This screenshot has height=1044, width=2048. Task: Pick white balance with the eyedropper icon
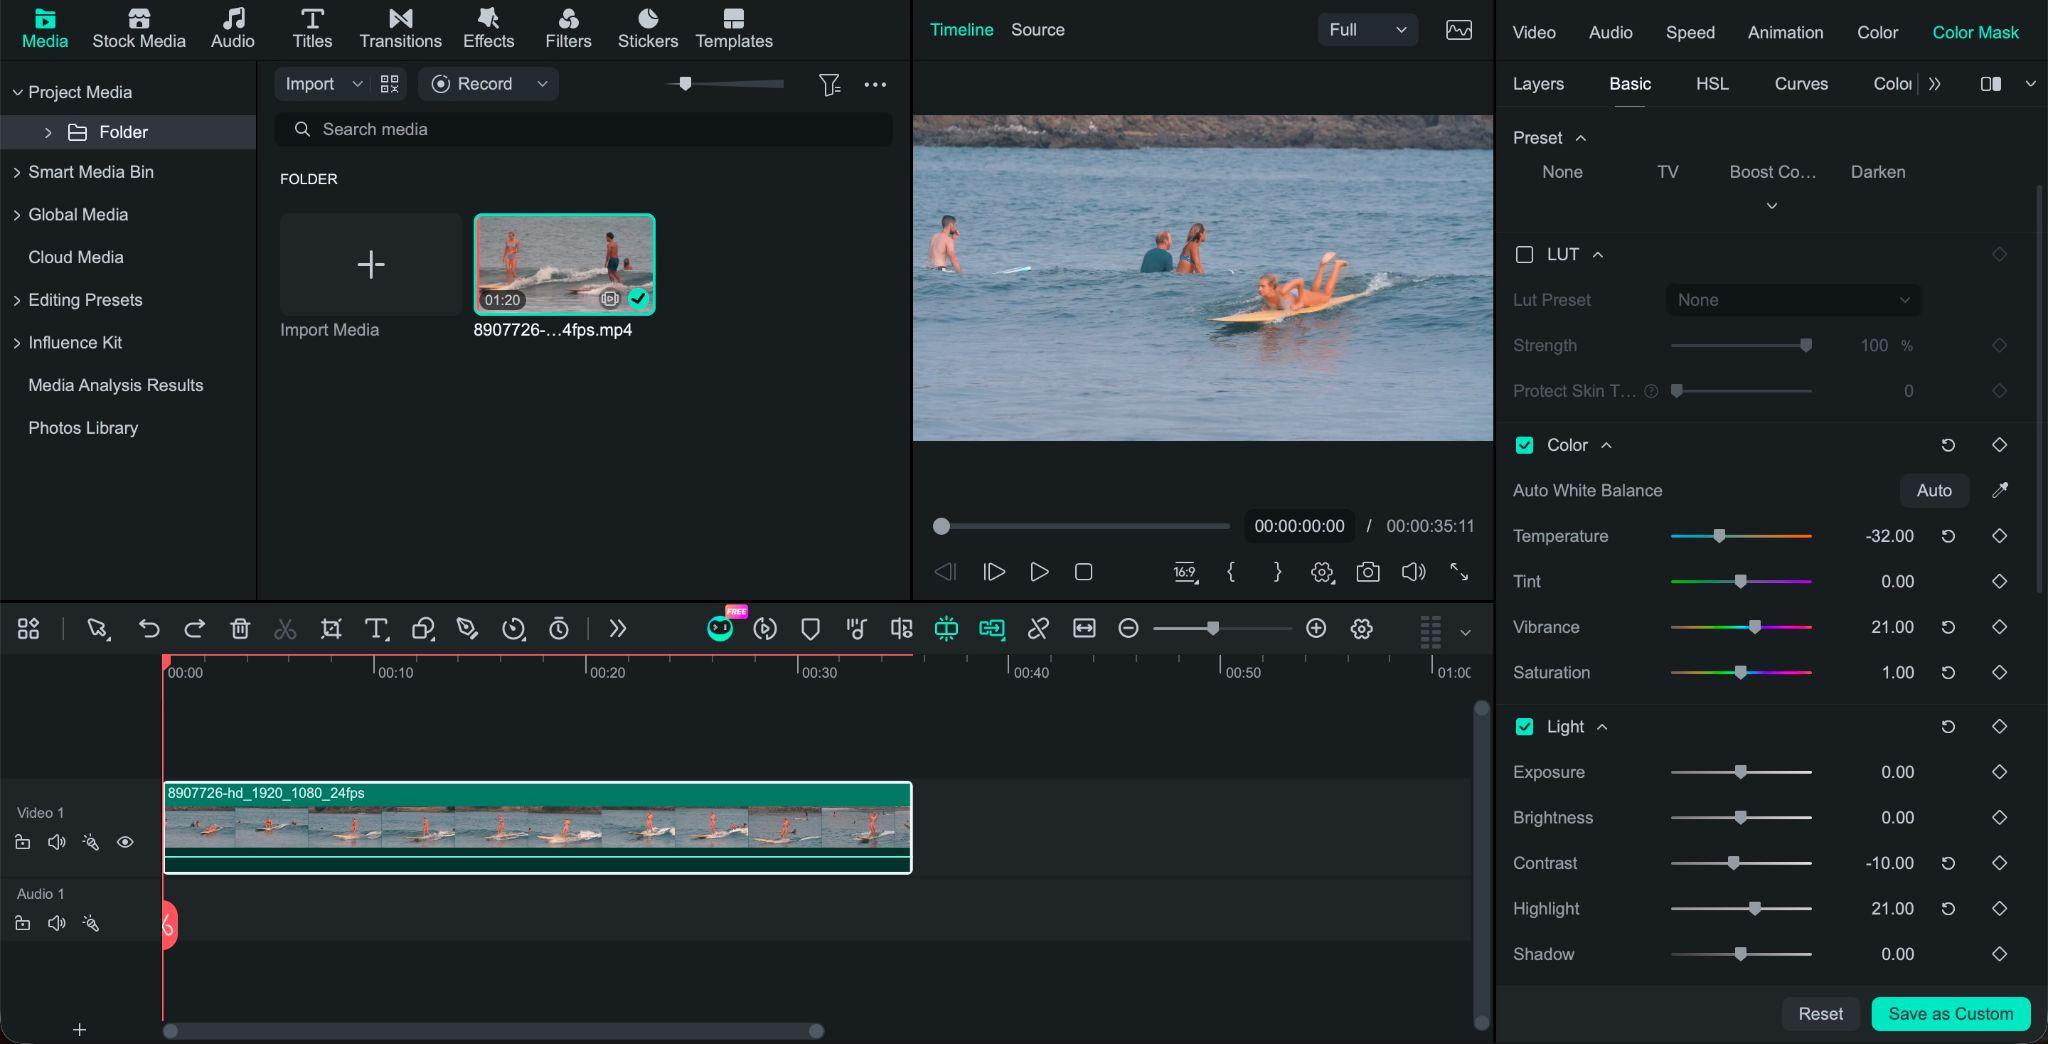coord(1999,490)
